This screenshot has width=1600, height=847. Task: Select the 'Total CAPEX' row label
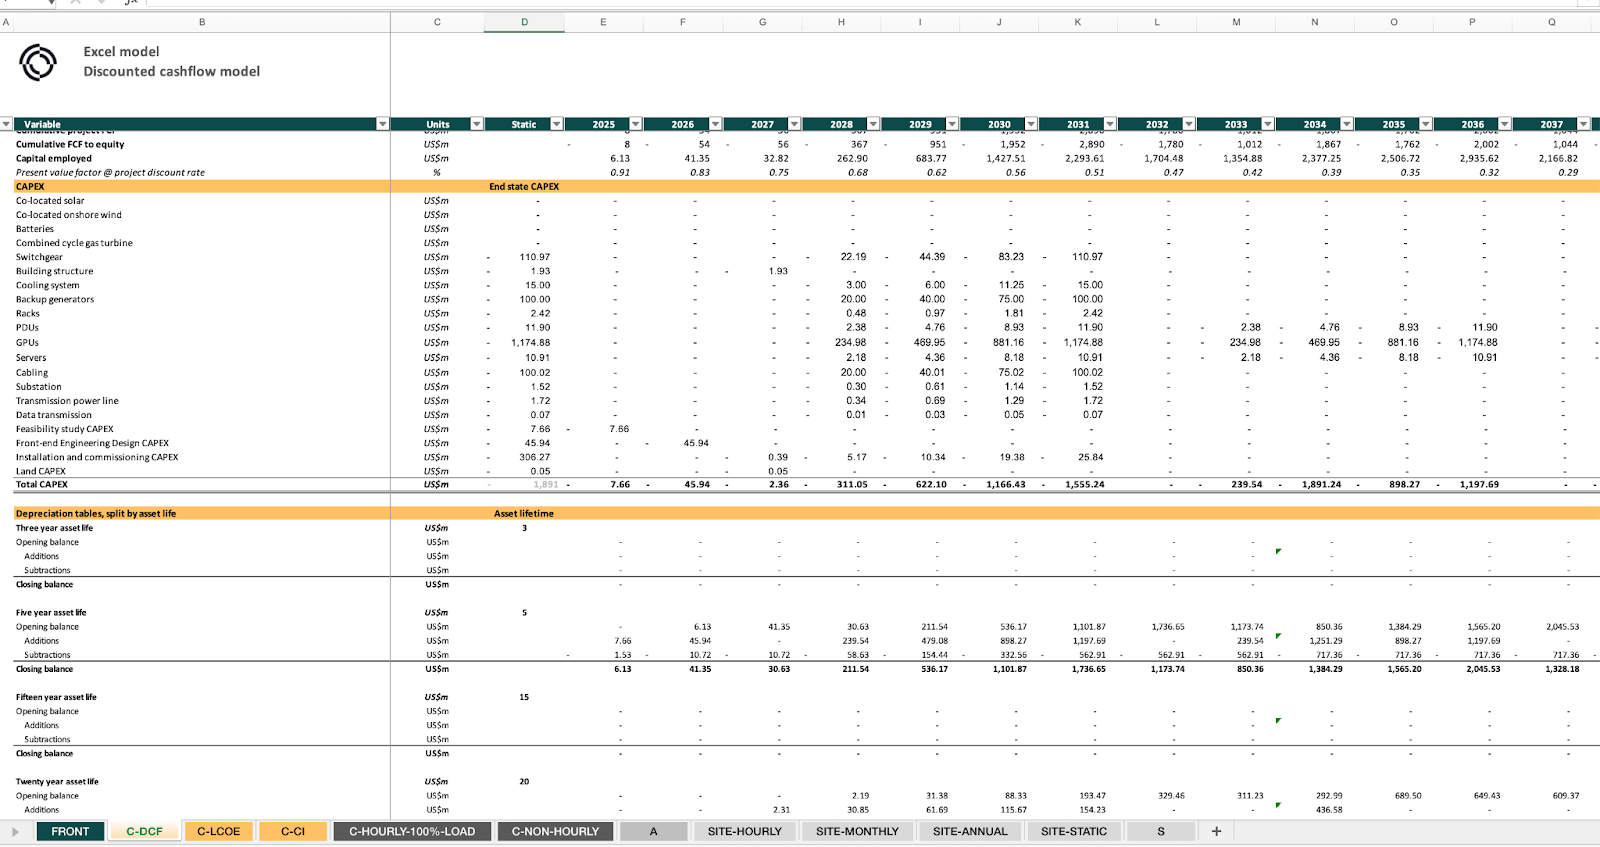(42, 484)
